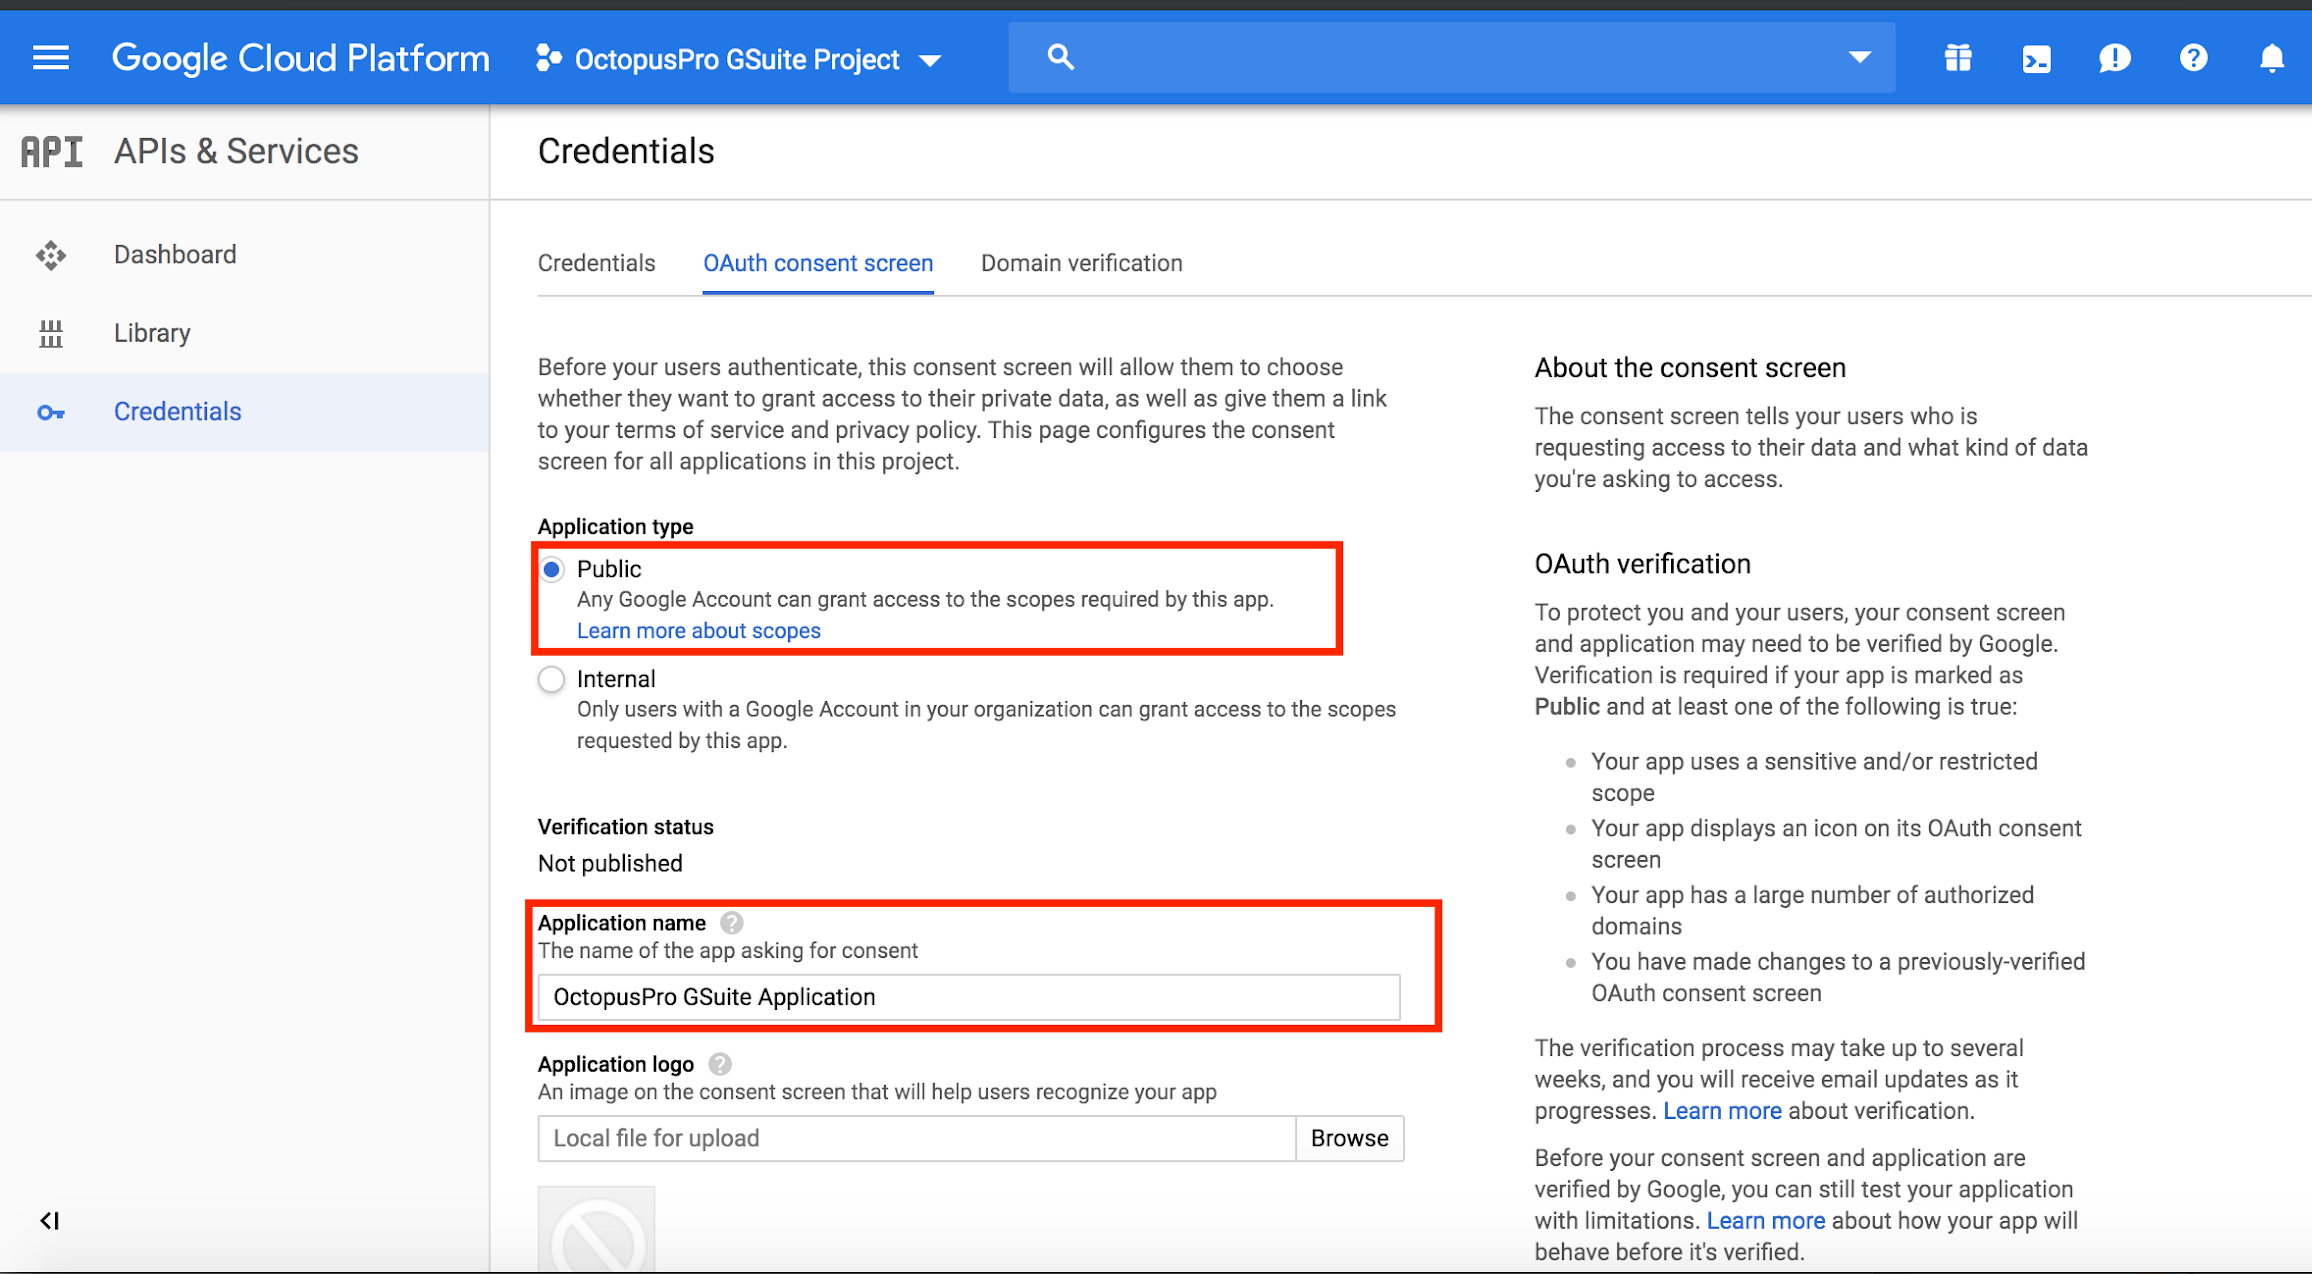
Task: Switch to the Credentials tab
Action: 596,263
